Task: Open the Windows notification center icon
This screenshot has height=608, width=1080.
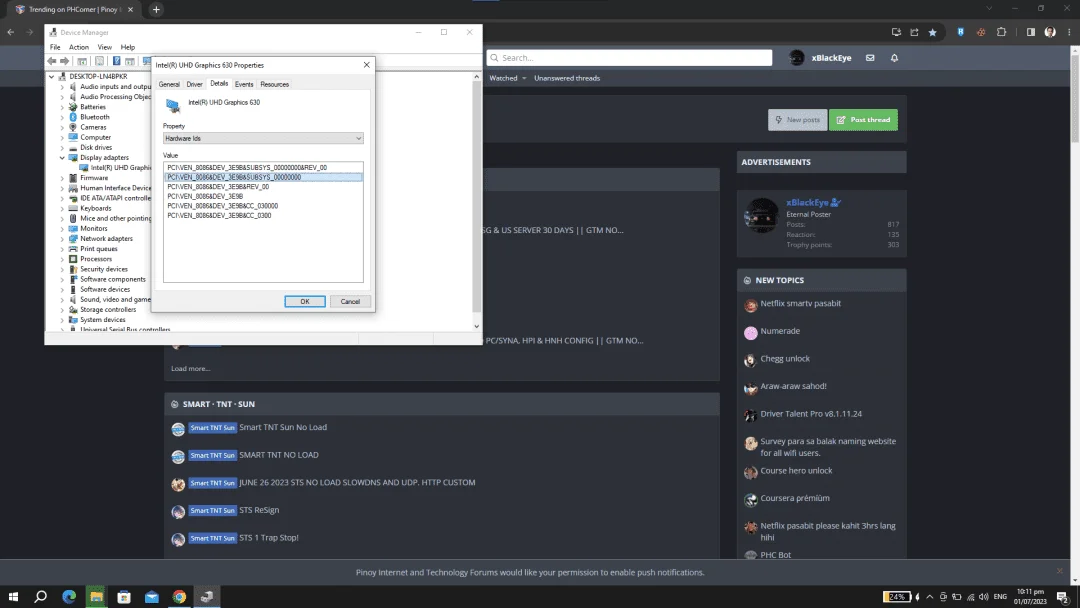Action: click(1062, 596)
